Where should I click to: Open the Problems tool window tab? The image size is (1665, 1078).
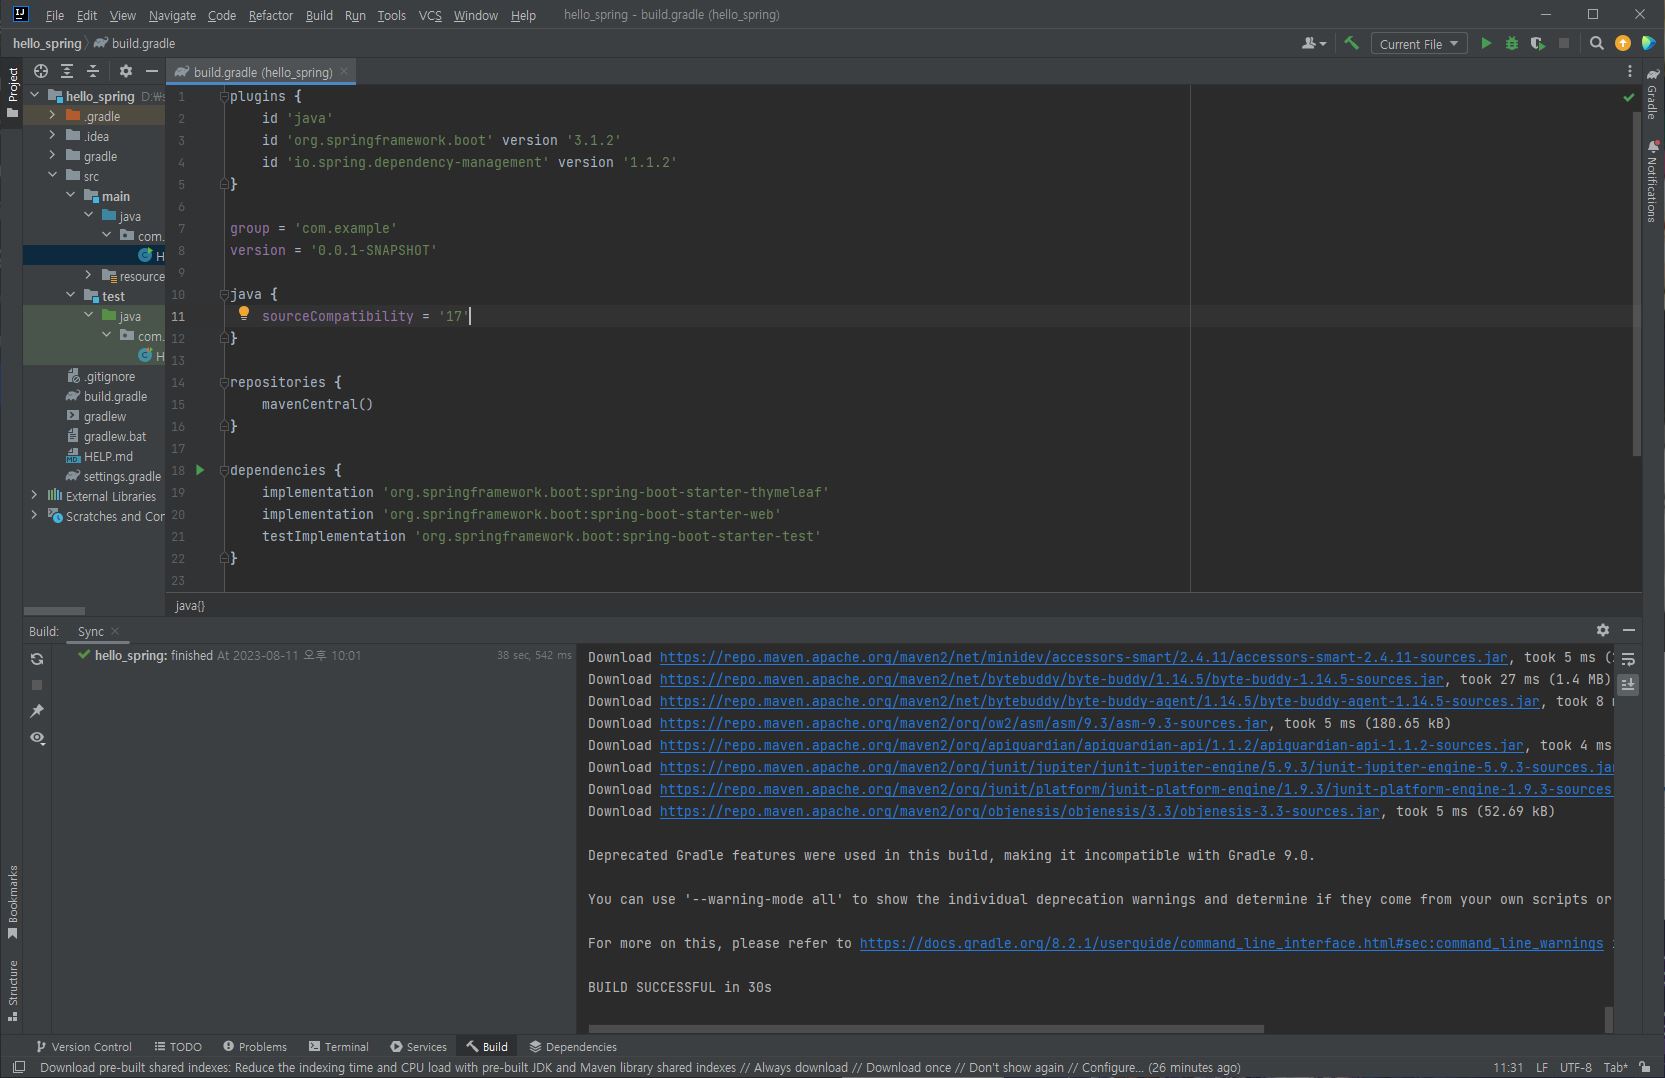pyautogui.click(x=255, y=1046)
